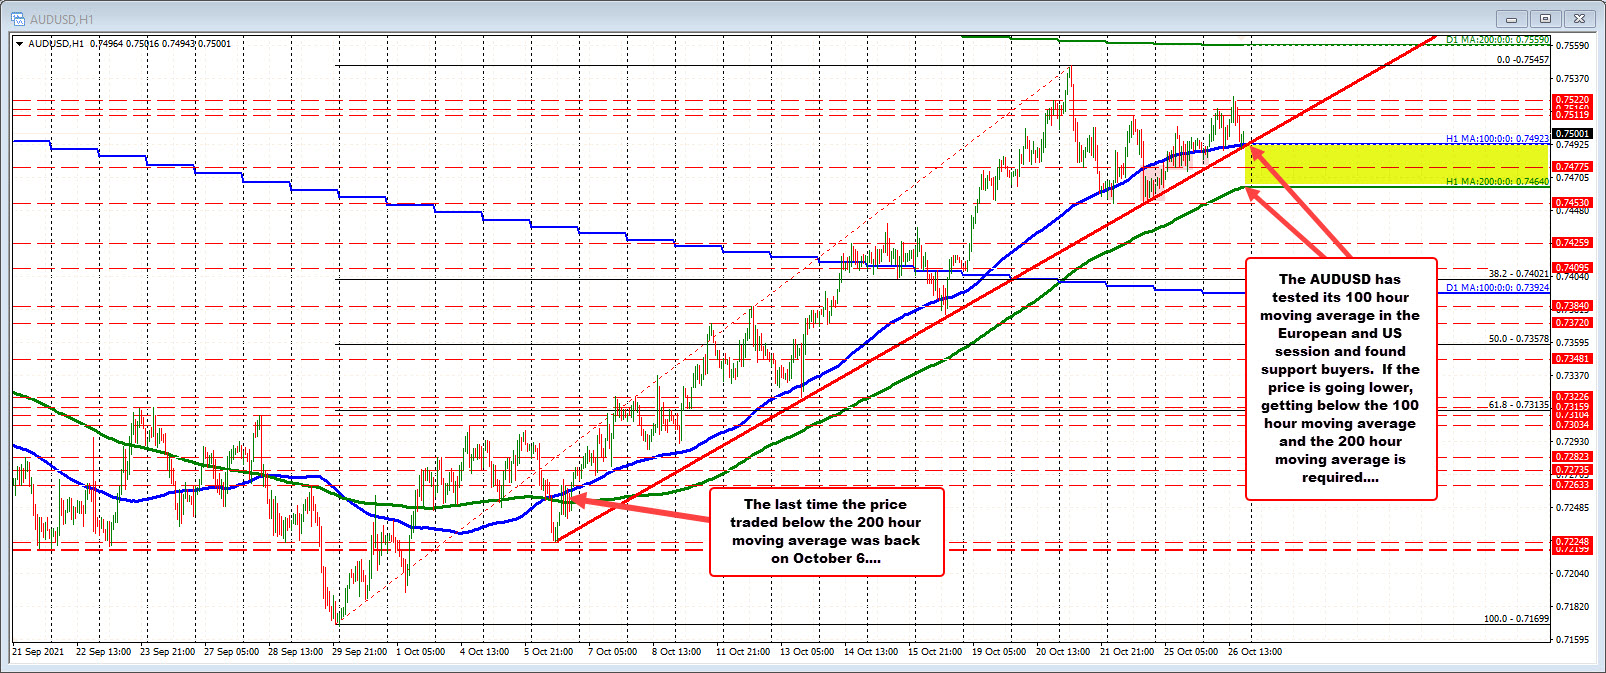Image resolution: width=1606 pixels, height=673 pixels.
Task: Click the Fibonacci '61.8 - 0.73135' label
Action: [x=1518, y=405]
